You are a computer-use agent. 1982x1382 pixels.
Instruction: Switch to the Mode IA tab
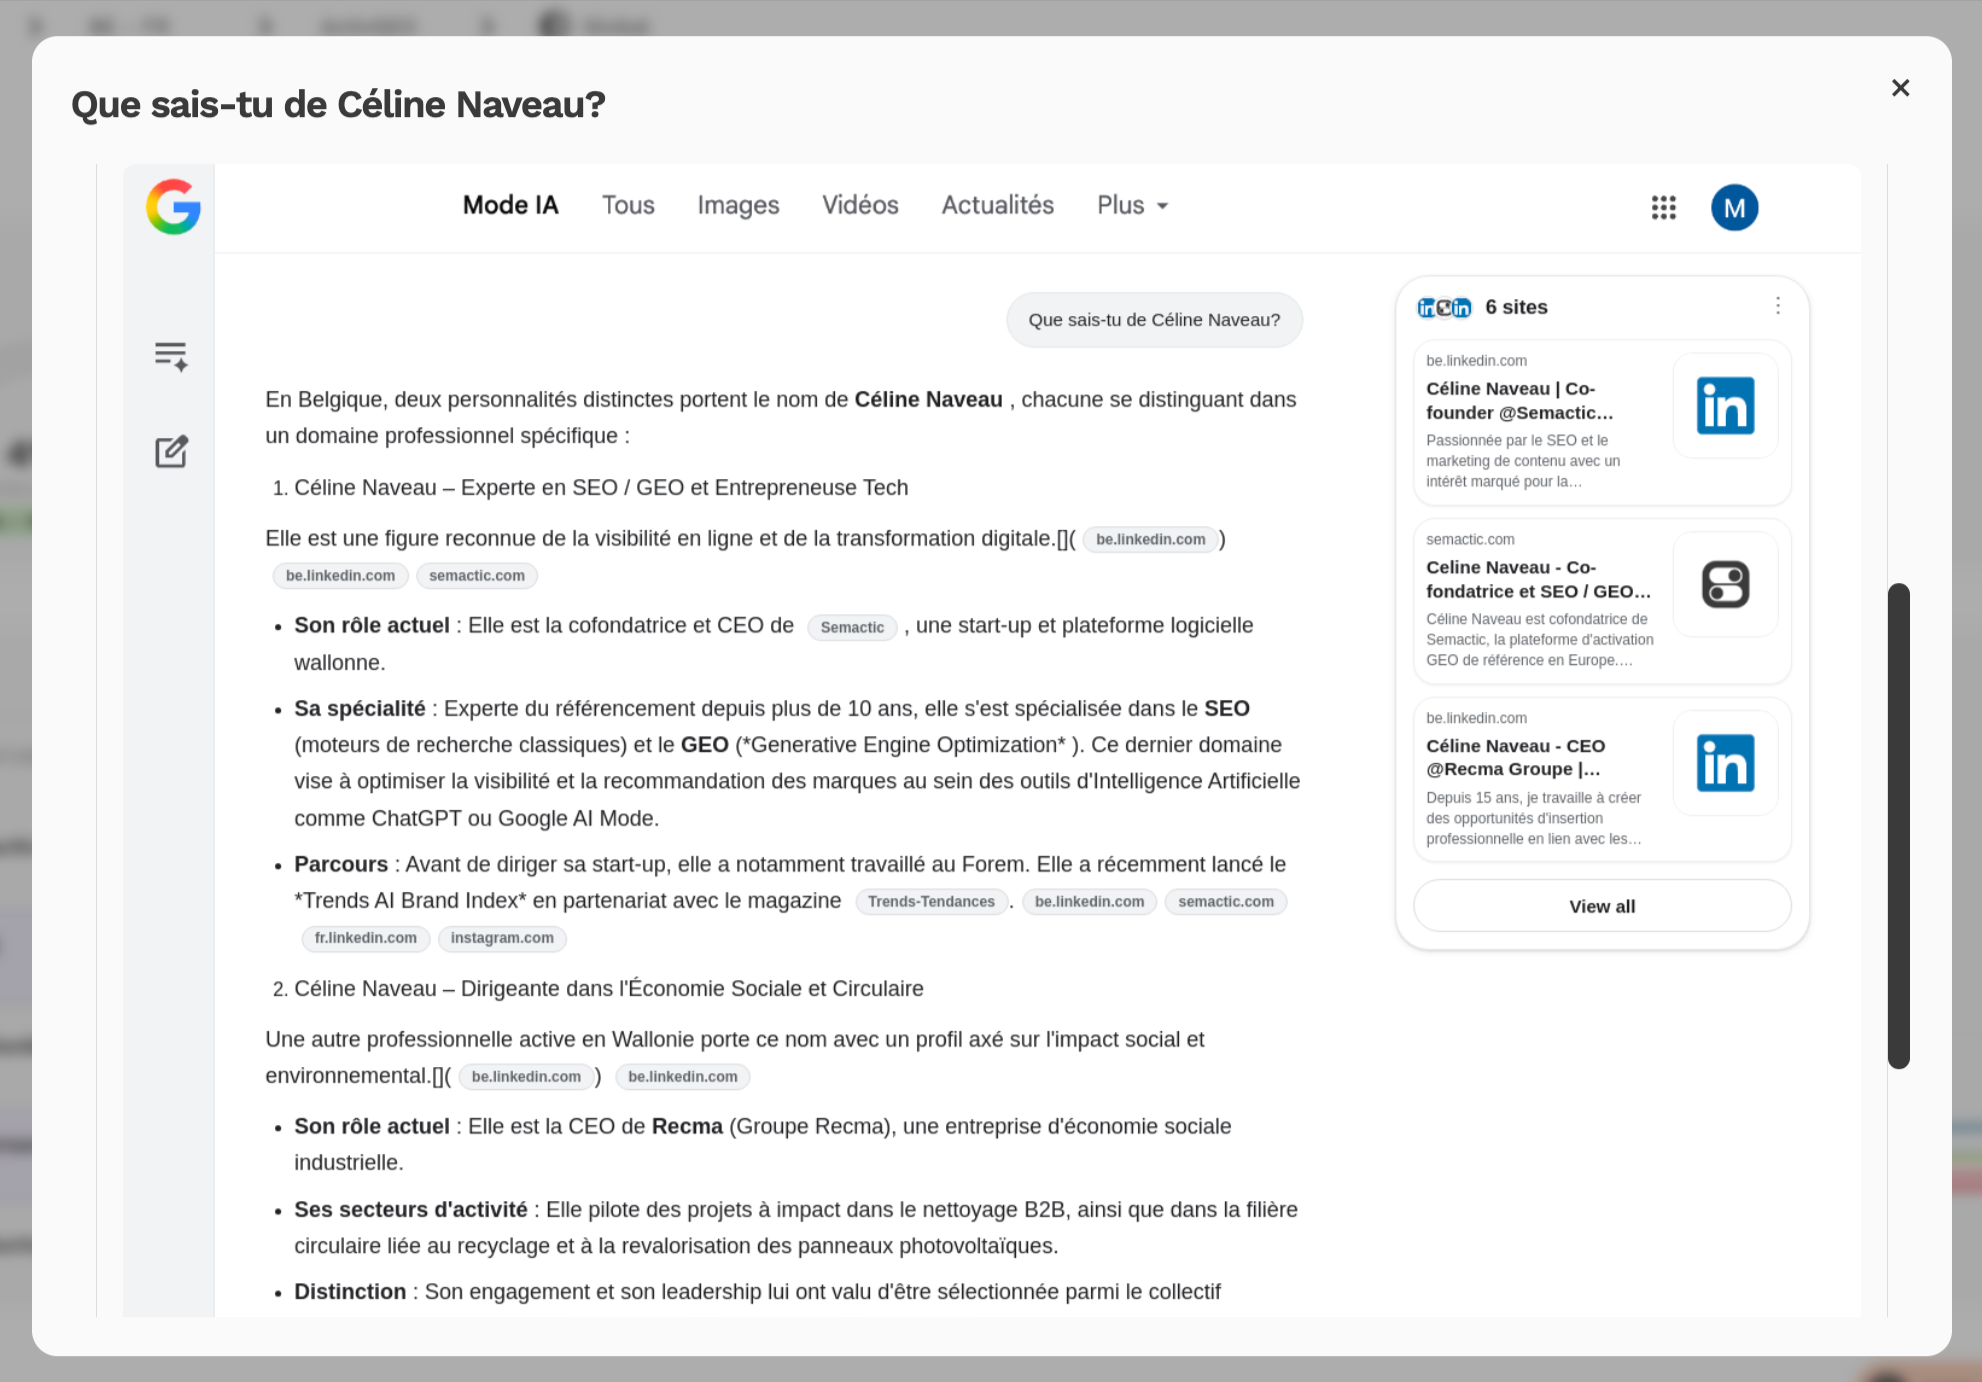tap(510, 205)
